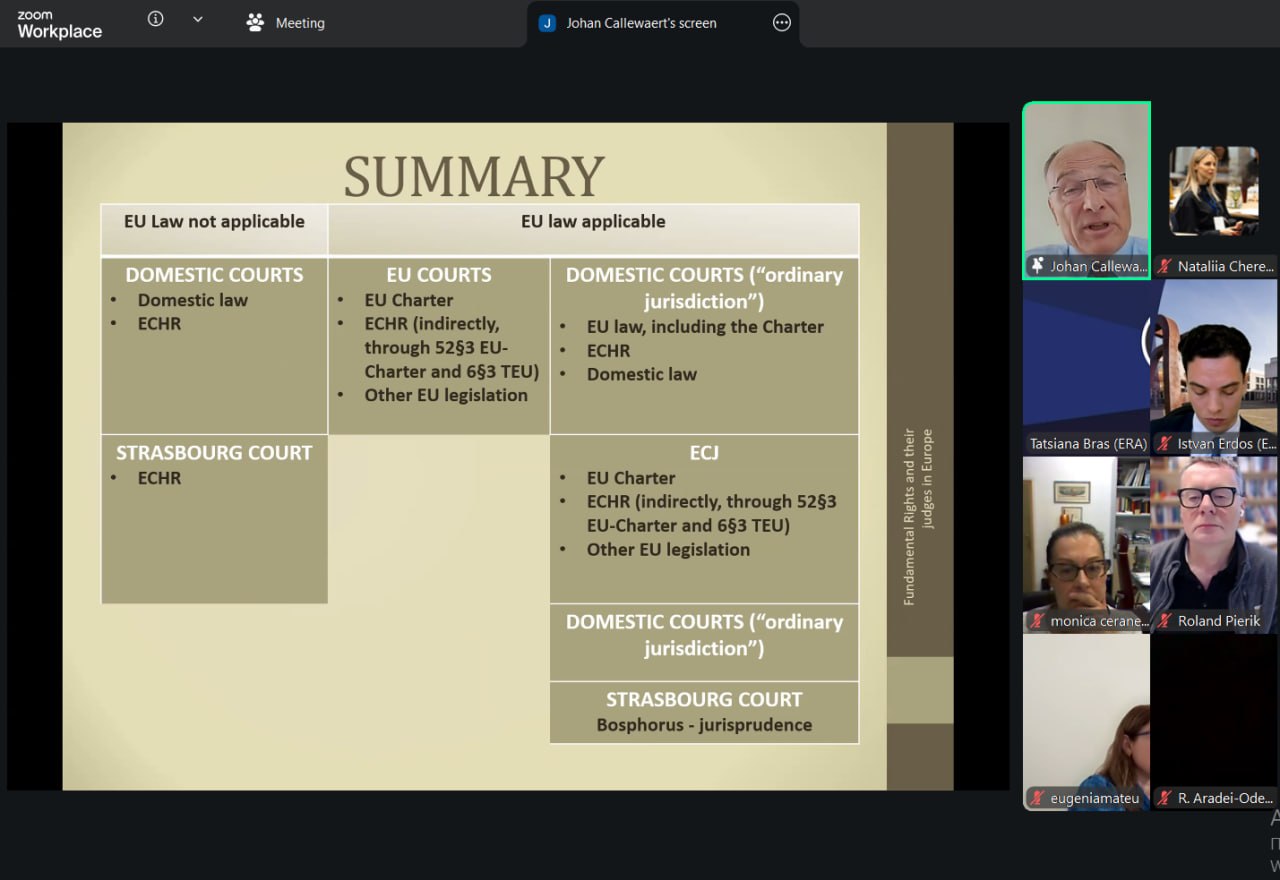Image resolution: width=1280 pixels, height=880 pixels.
Task: Click muted microphone icon on Nataliia's tile
Action: pos(1164,266)
